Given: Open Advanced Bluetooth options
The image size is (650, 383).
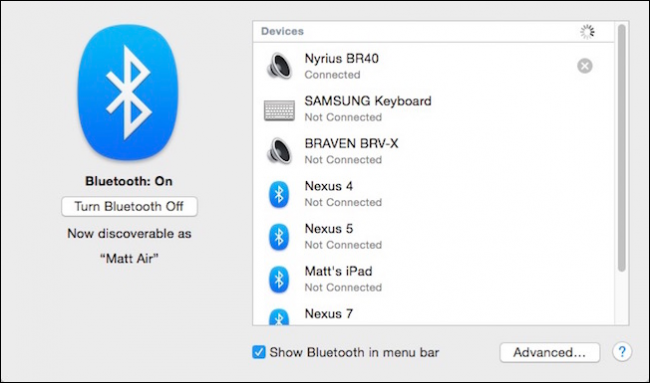Looking at the screenshot, I should [550, 352].
